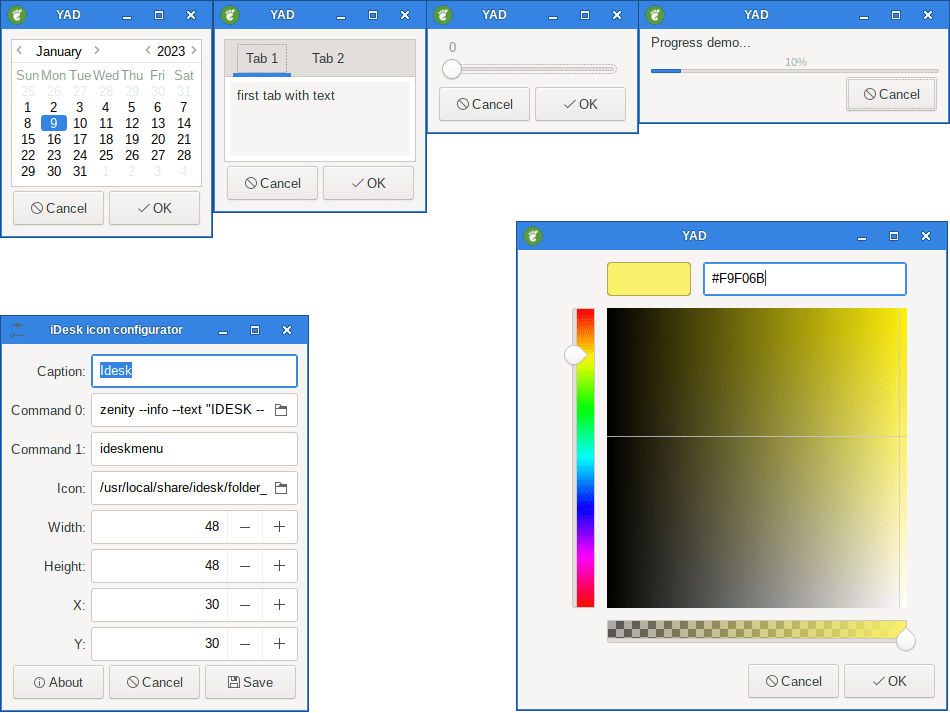
Task: Click the YAD logo in the calendar window titlebar
Action: point(16,14)
